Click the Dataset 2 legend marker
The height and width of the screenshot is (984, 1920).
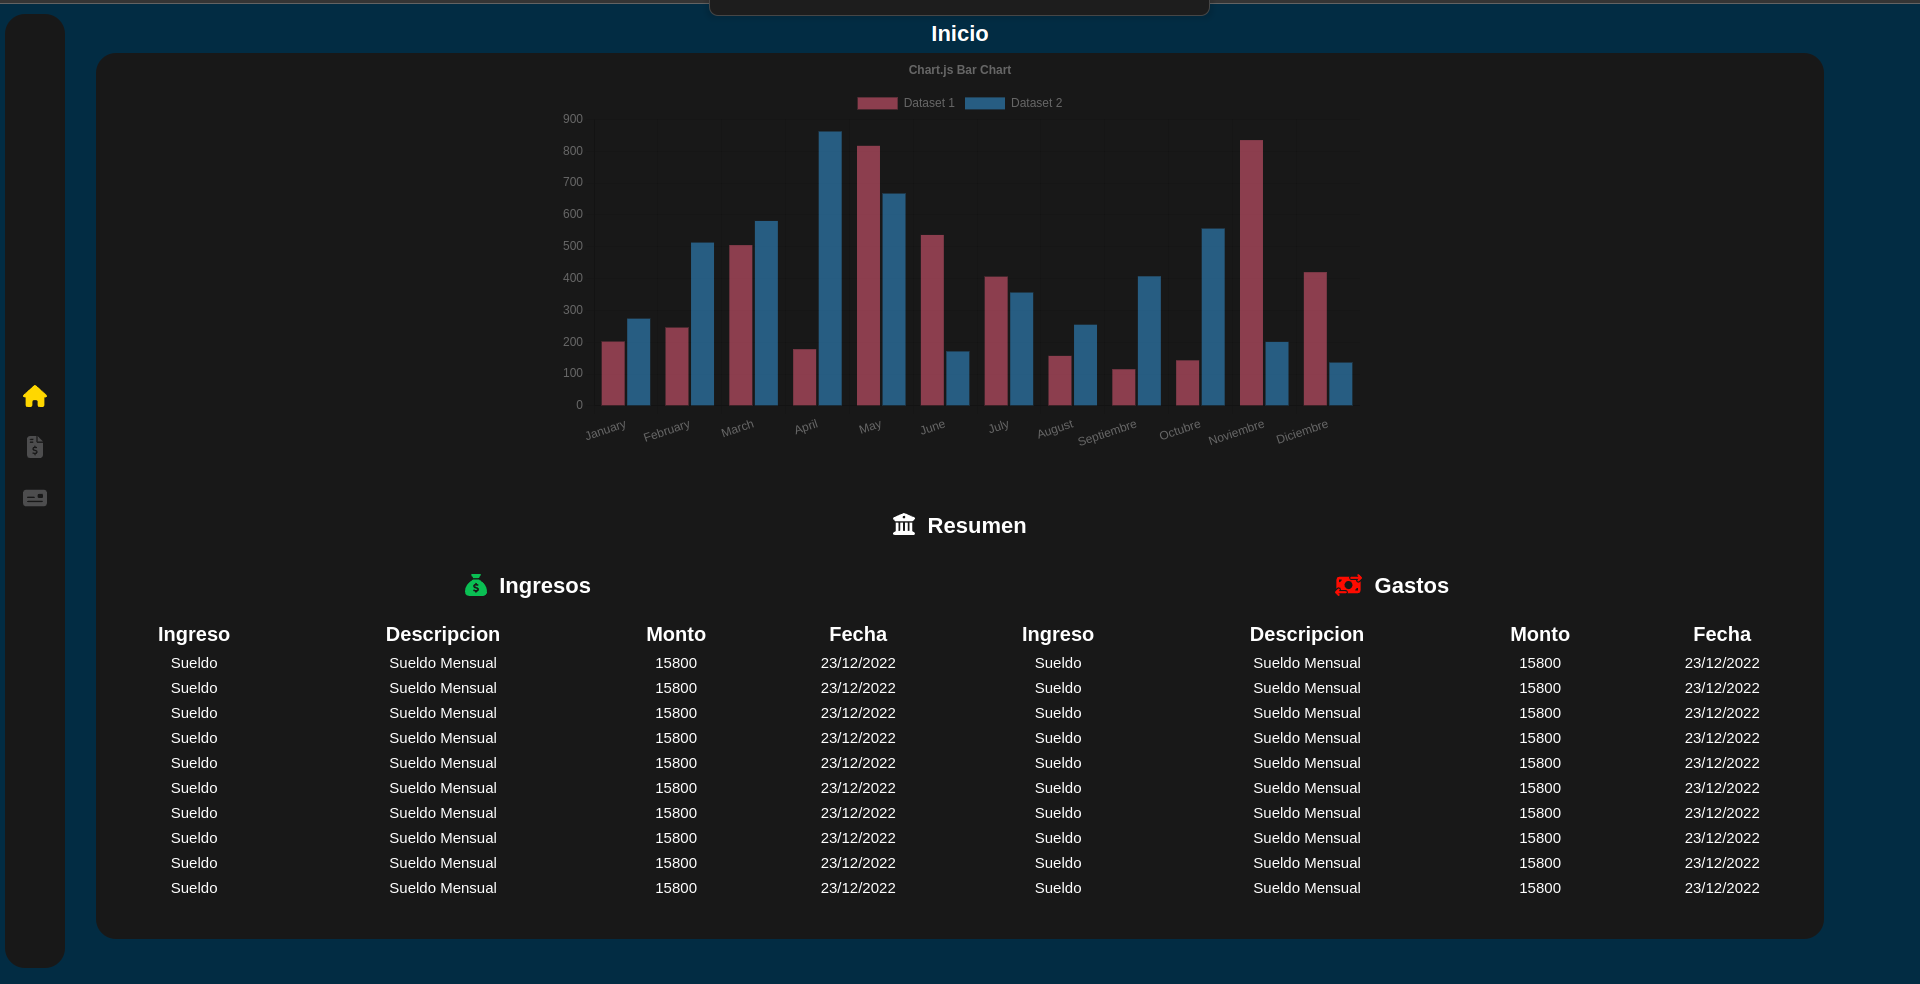tap(983, 102)
